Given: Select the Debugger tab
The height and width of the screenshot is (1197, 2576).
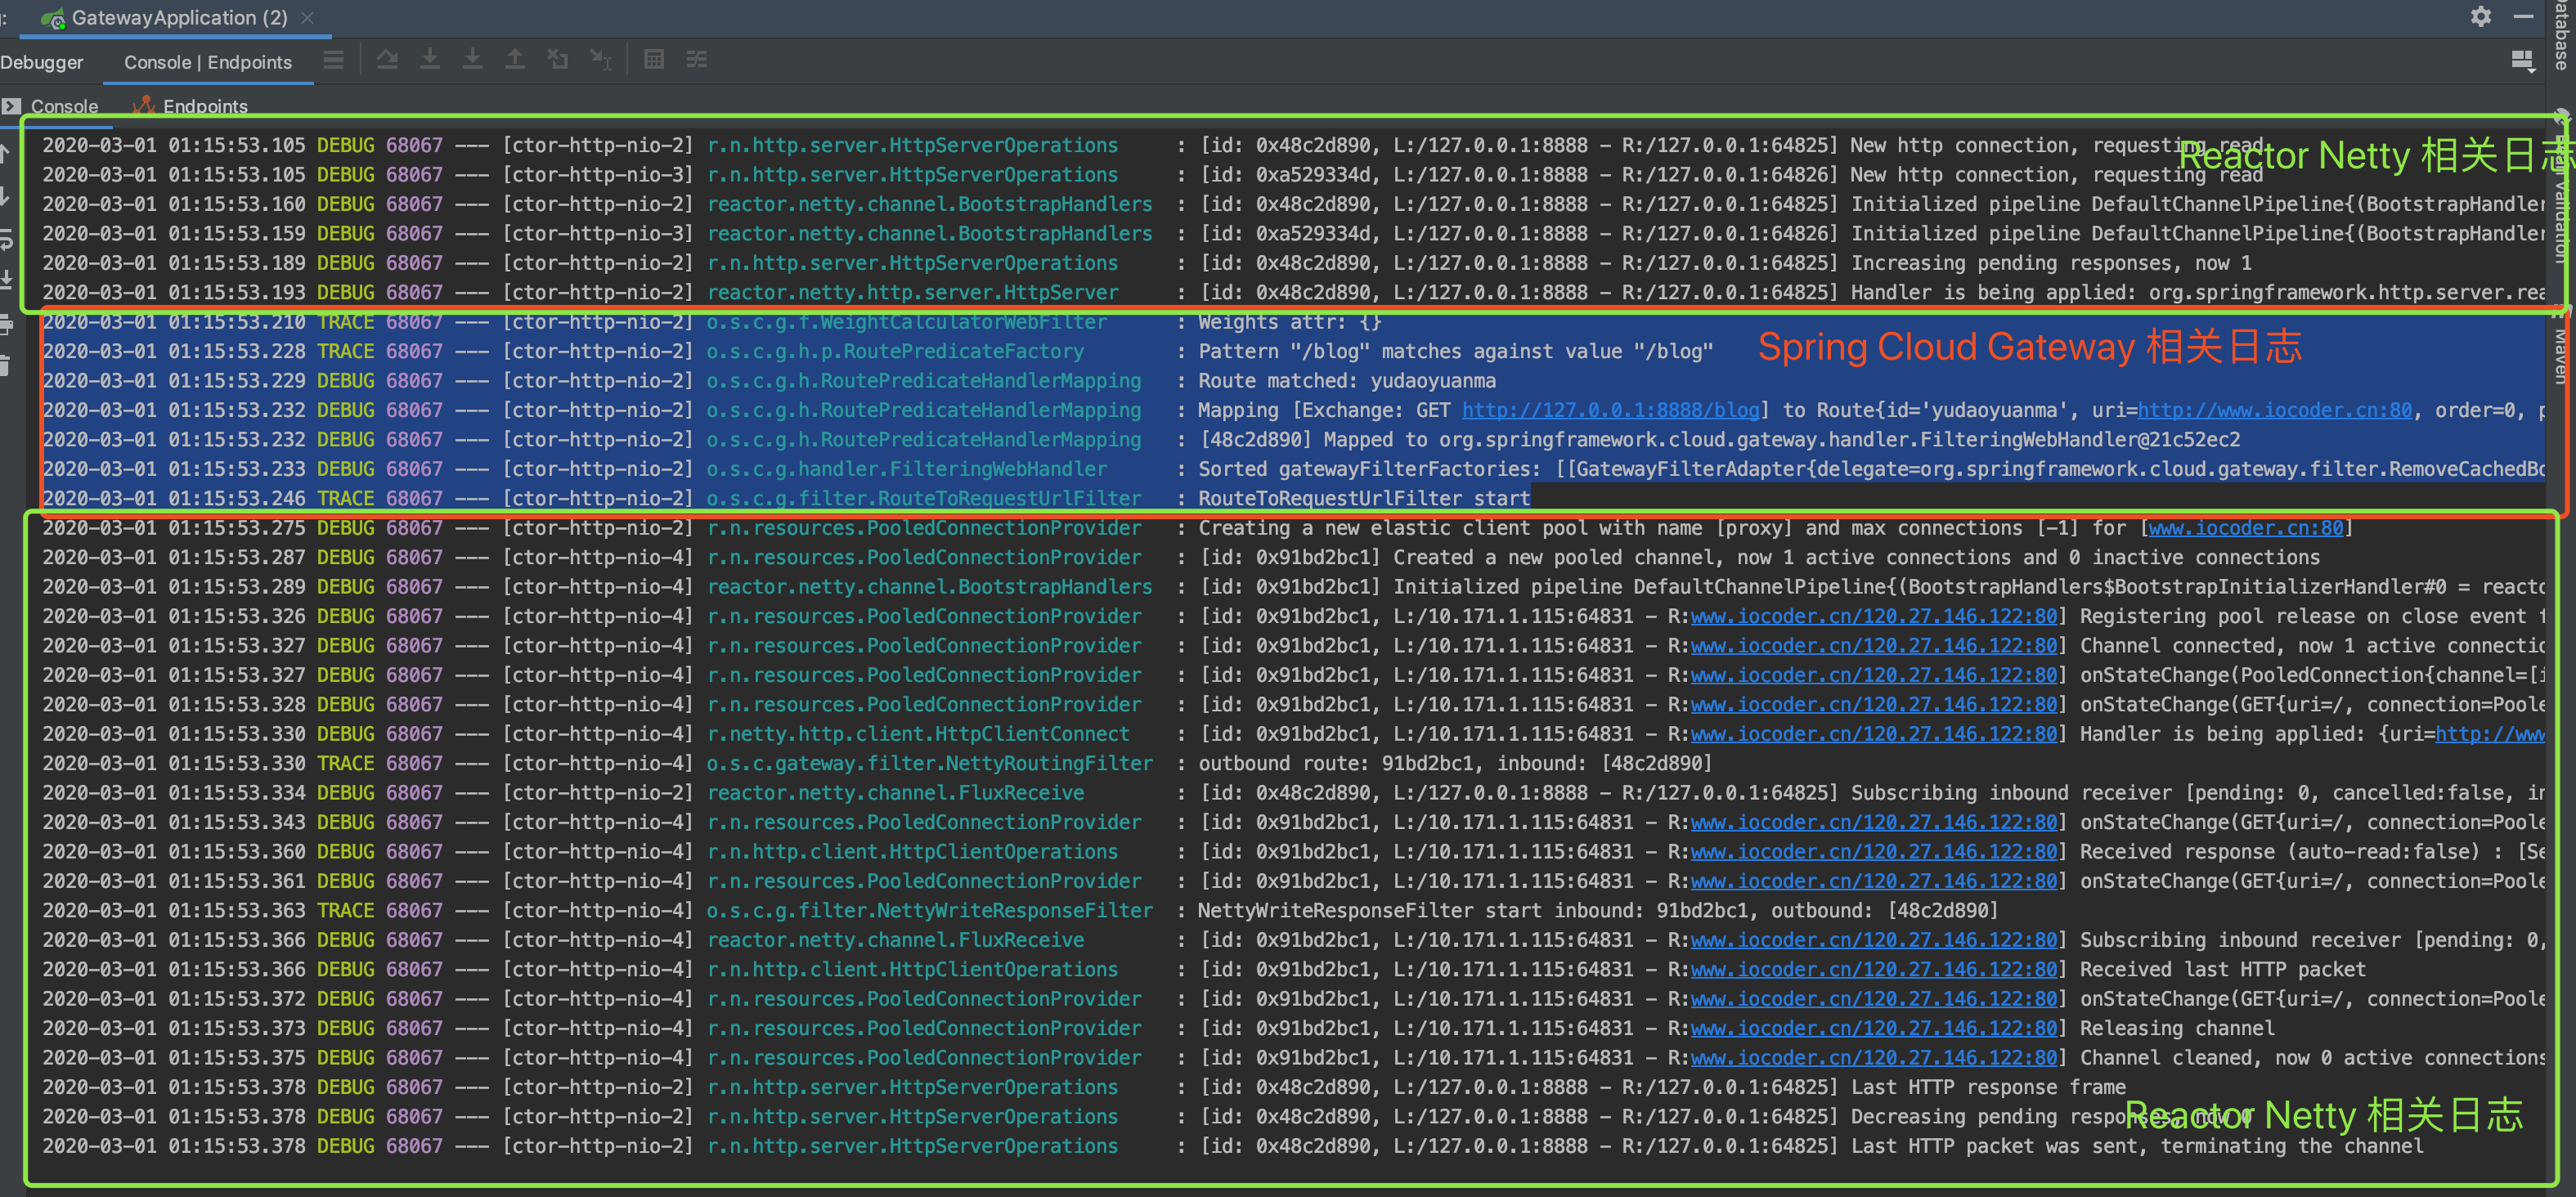Looking at the screenshot, I should click(x=41, y=62).
